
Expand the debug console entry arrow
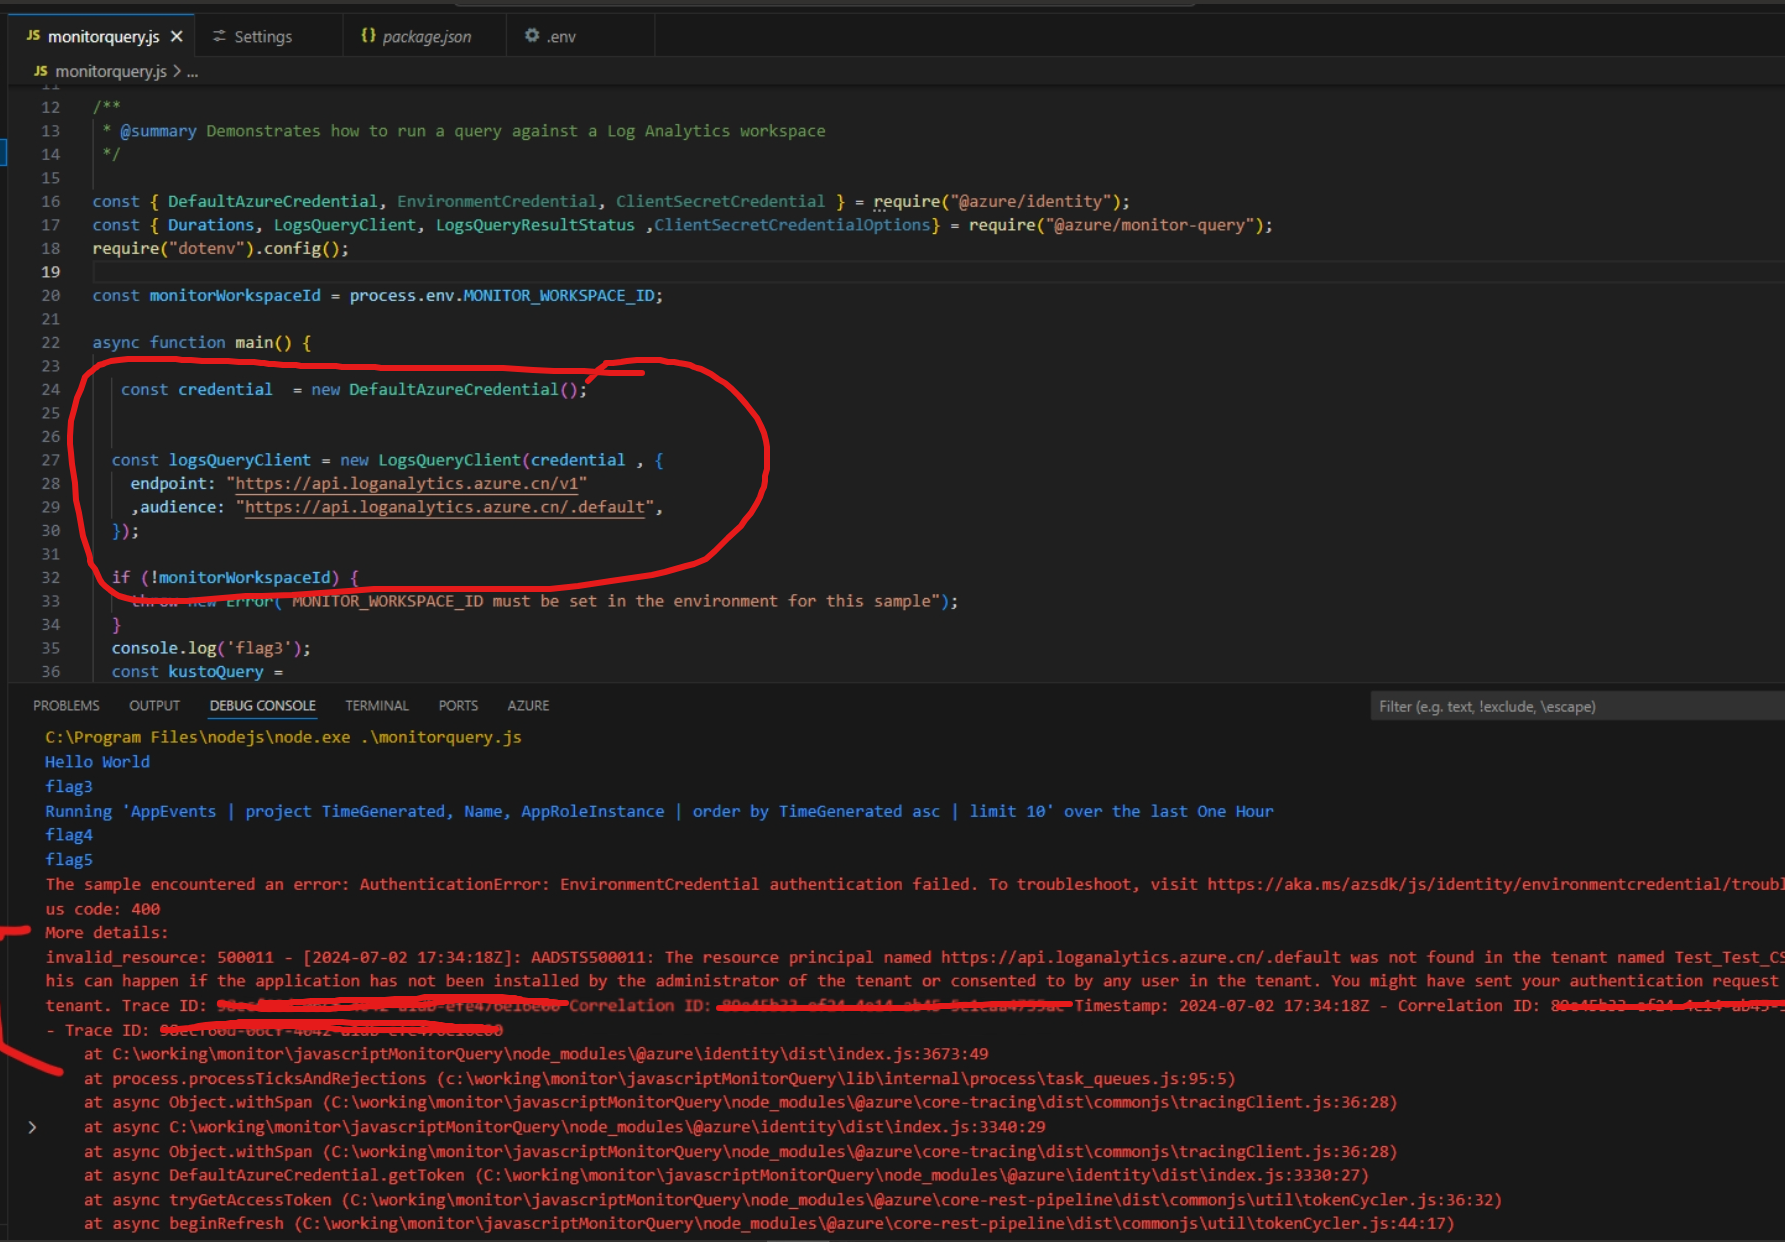[x=32, y=1127]
